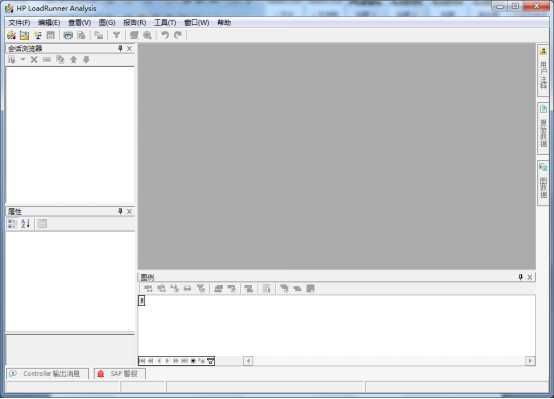Click the last icon in legend toolbar
The image size is (554, 399).
click(x=311, y=288)
